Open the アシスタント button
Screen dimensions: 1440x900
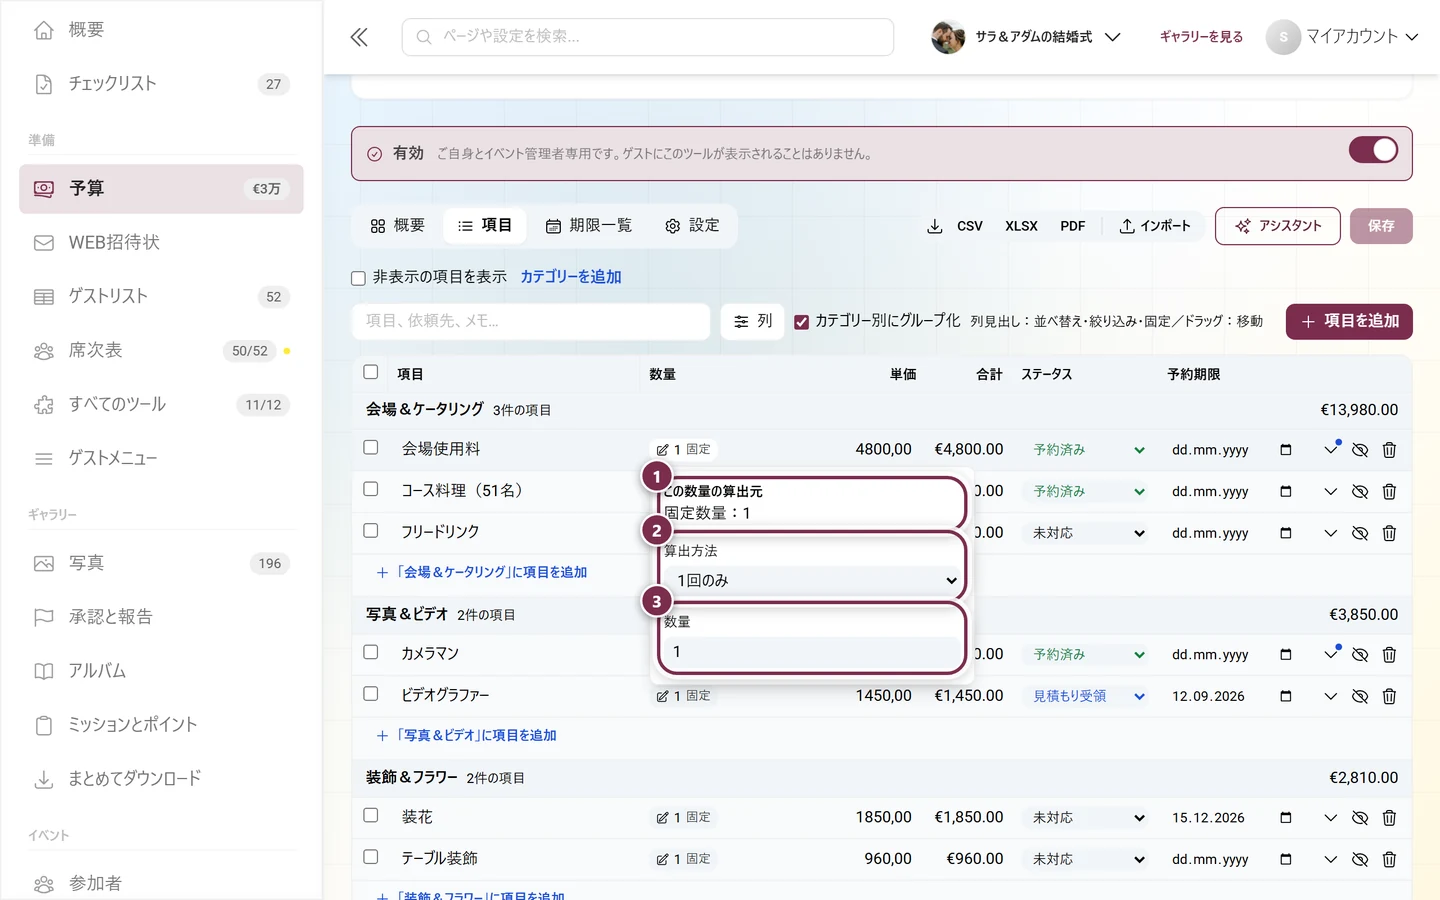1277,226
